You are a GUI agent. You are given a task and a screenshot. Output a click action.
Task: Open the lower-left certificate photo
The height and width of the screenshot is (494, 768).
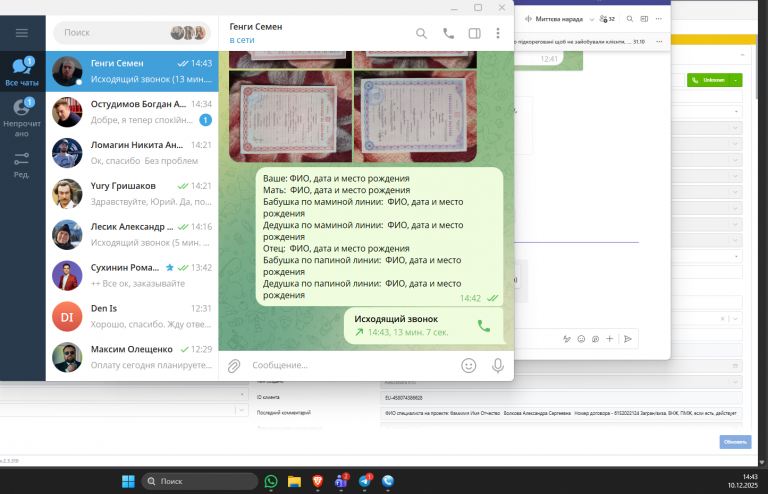(290, 116)
